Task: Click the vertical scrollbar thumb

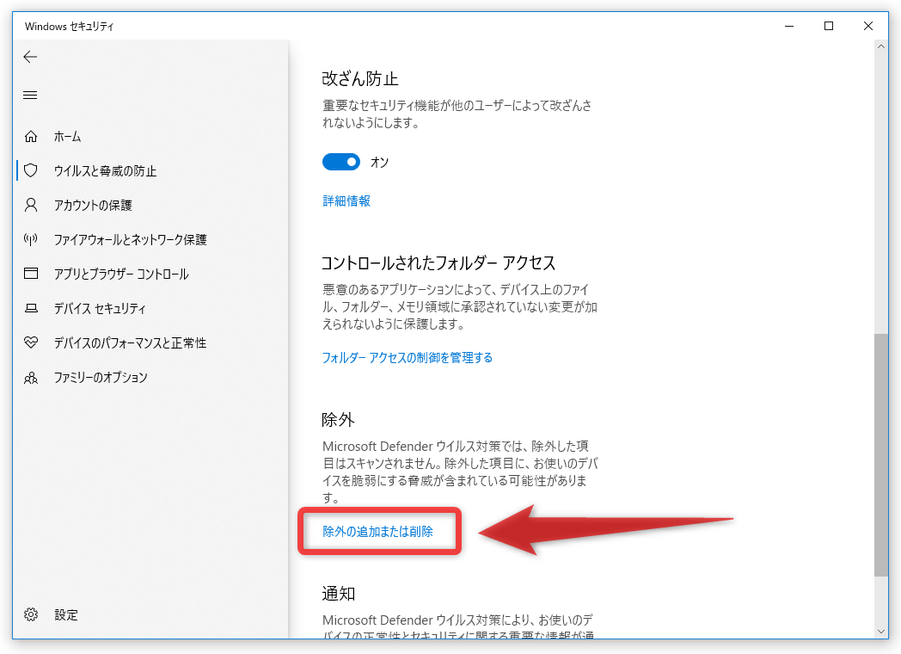Action: click(x=881, y=455)
